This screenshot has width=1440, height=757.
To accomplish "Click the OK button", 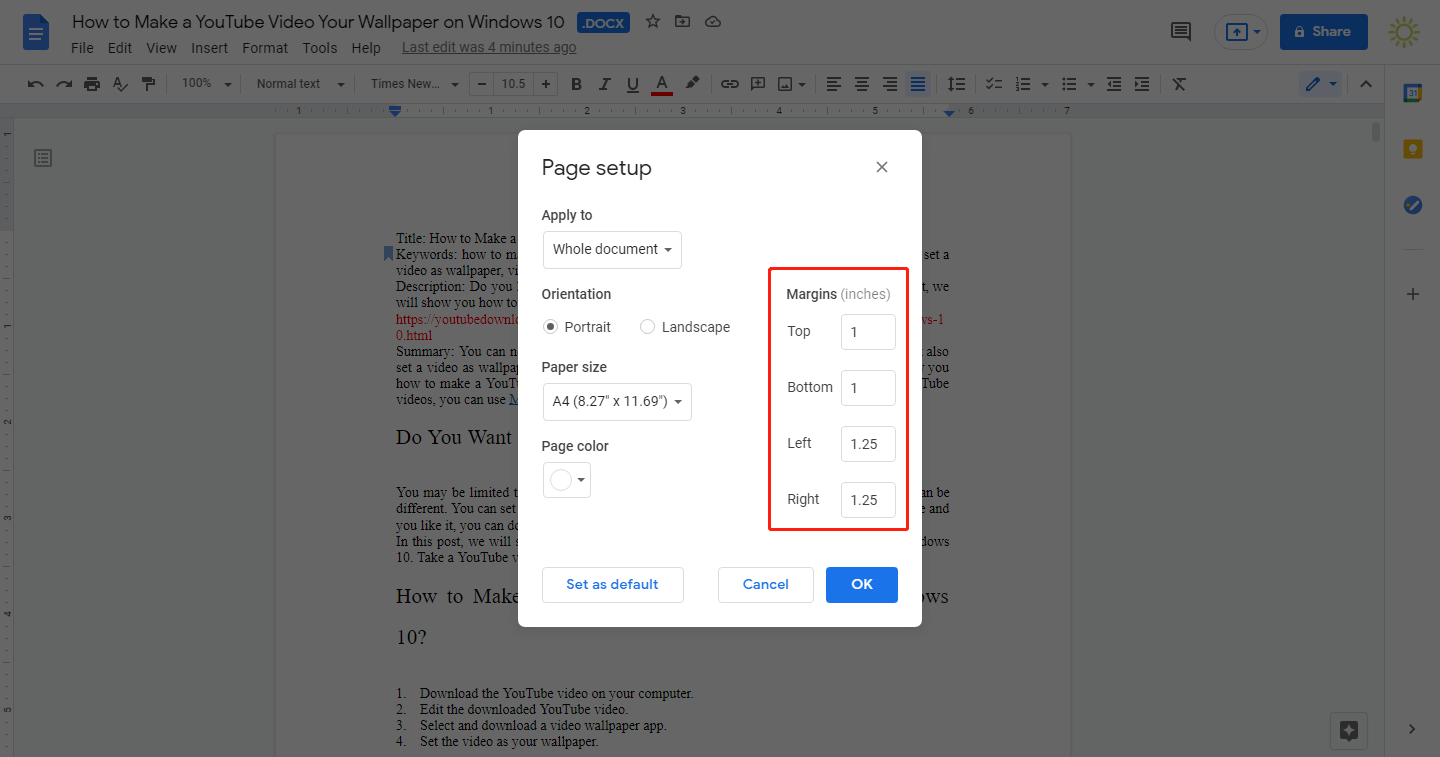I will (862, 585).
